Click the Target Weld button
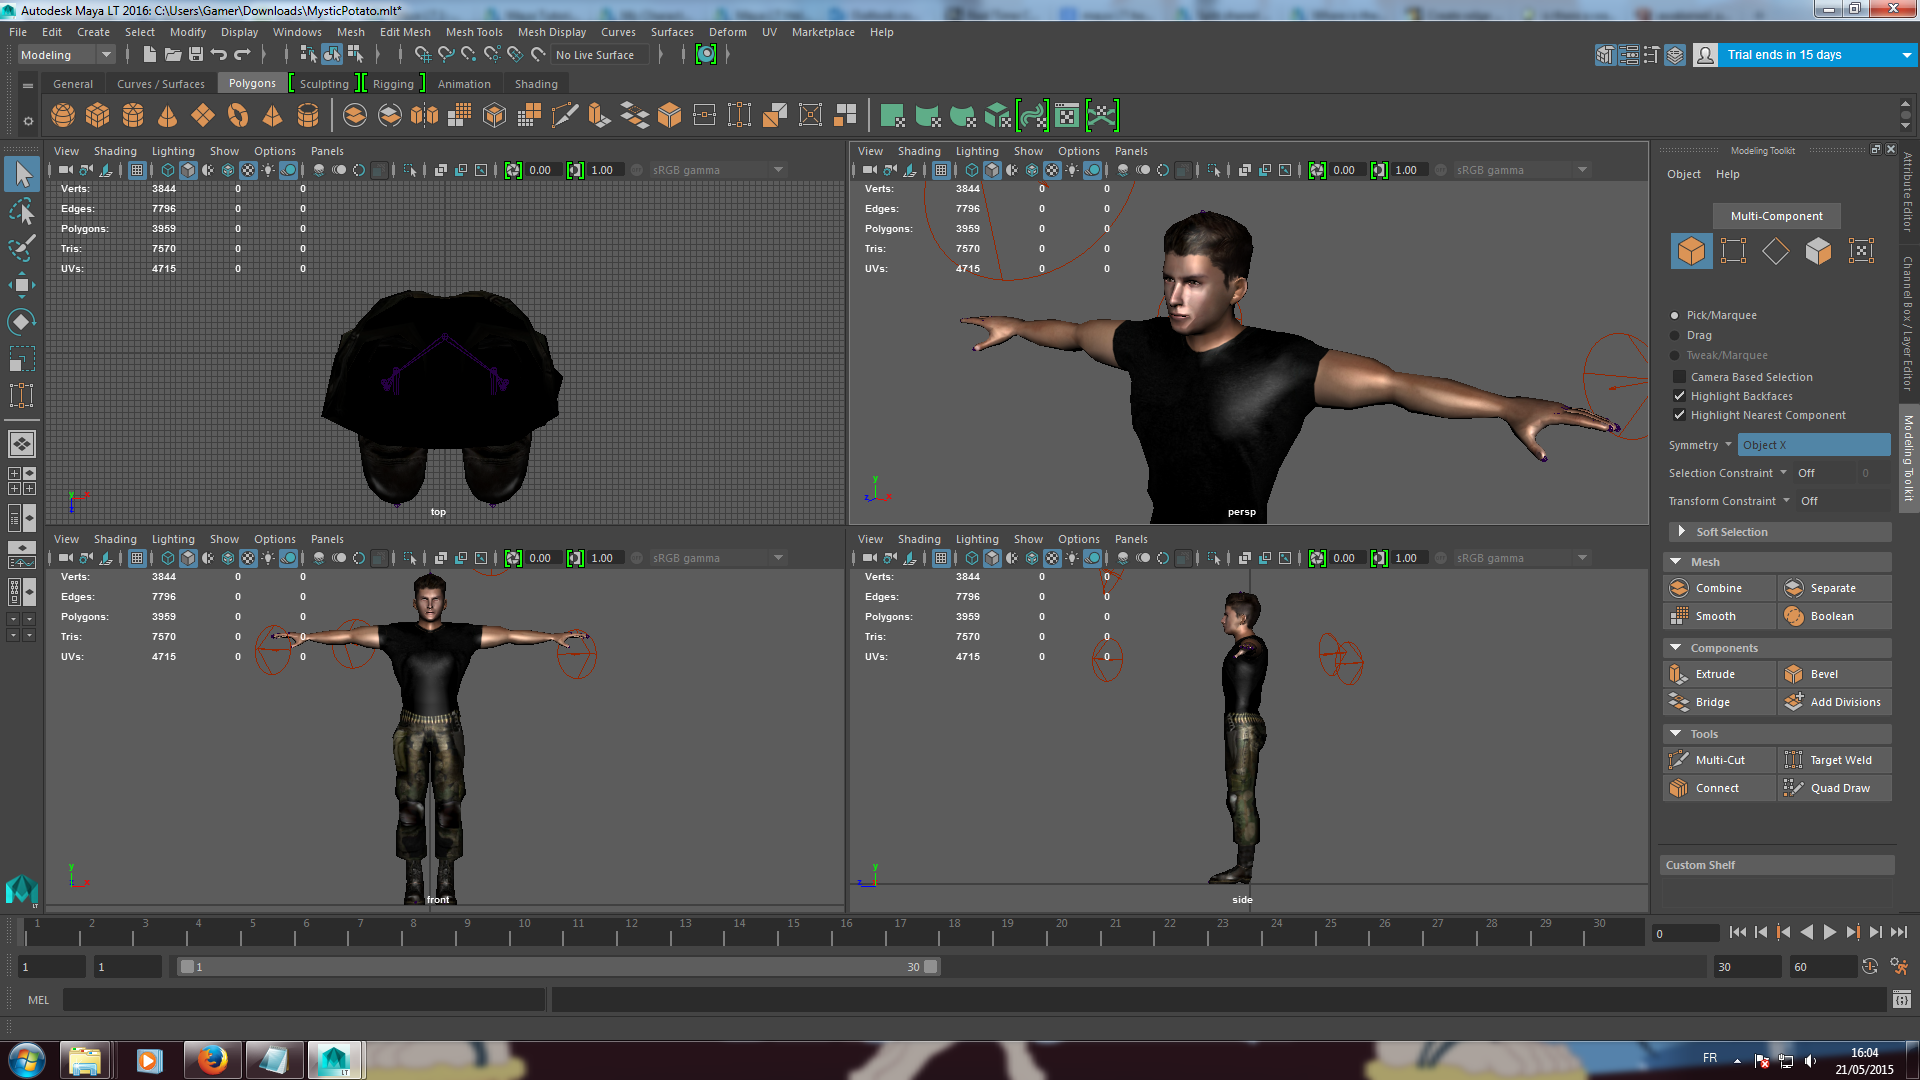The image size is (1920, 1080). pos(1840,760)
